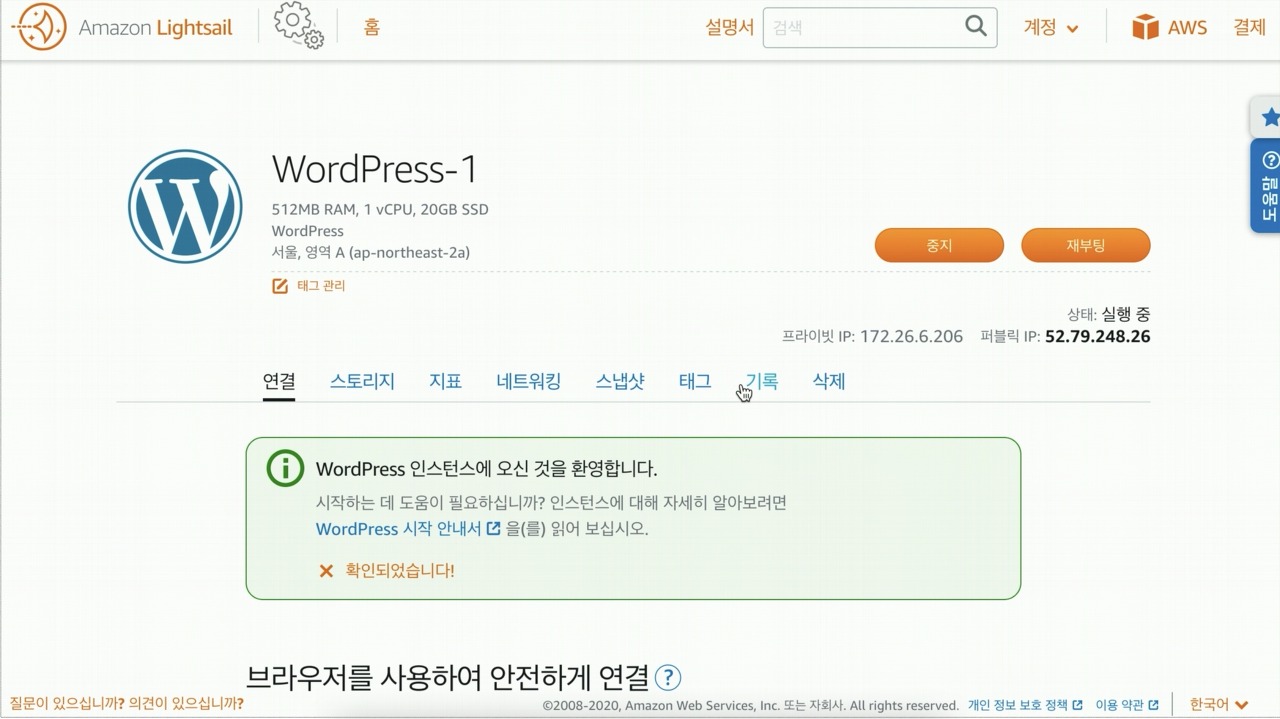This screenshot has height=719, width=1280.
Task: Open the 삭제 tab
Action: tap(829, 381)
